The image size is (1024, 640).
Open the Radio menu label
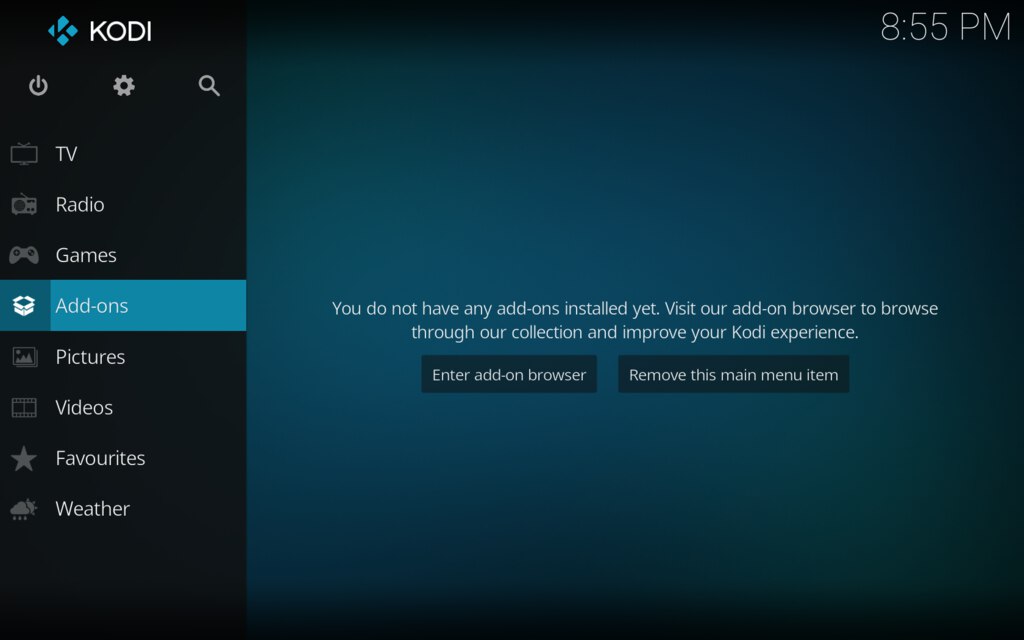point(80,205)
